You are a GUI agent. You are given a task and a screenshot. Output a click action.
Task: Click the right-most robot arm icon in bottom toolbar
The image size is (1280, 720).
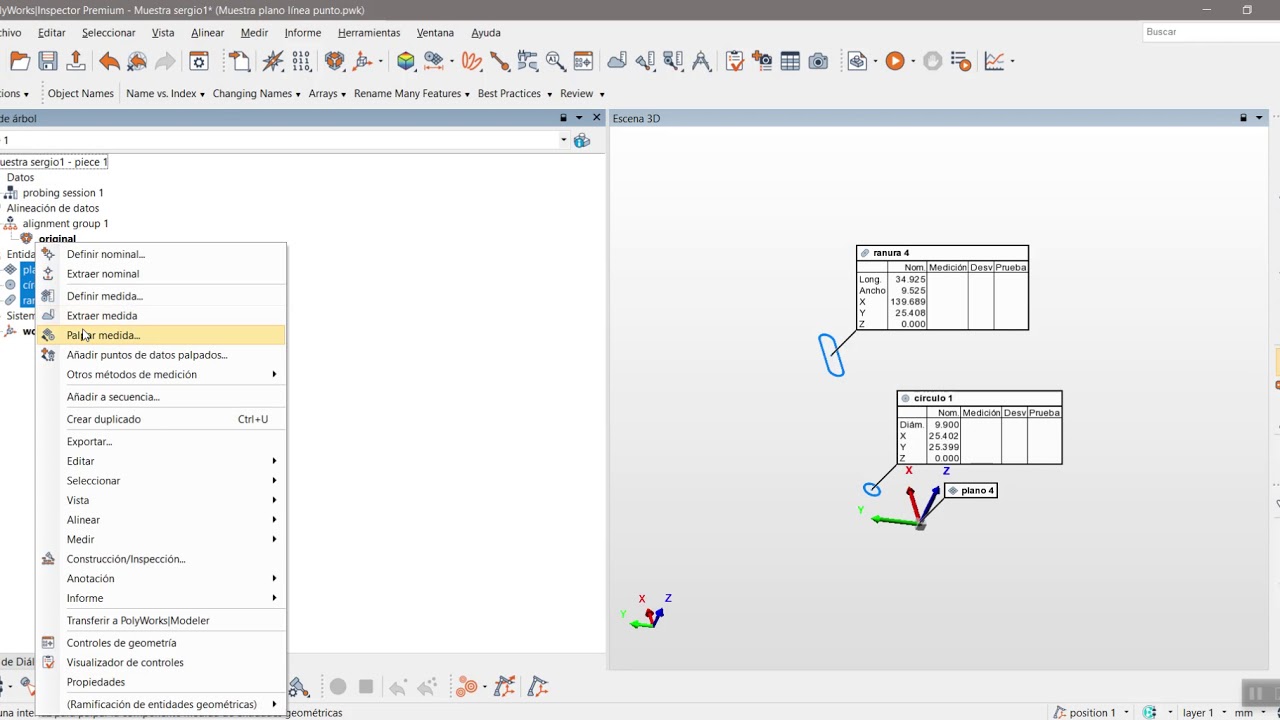(538, 687)
